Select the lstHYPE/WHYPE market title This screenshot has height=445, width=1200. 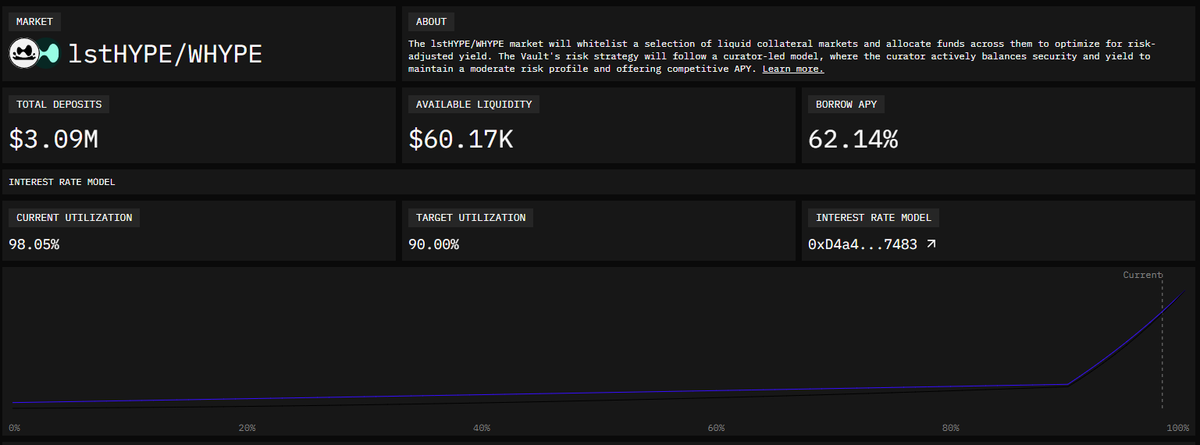[165, 54]
